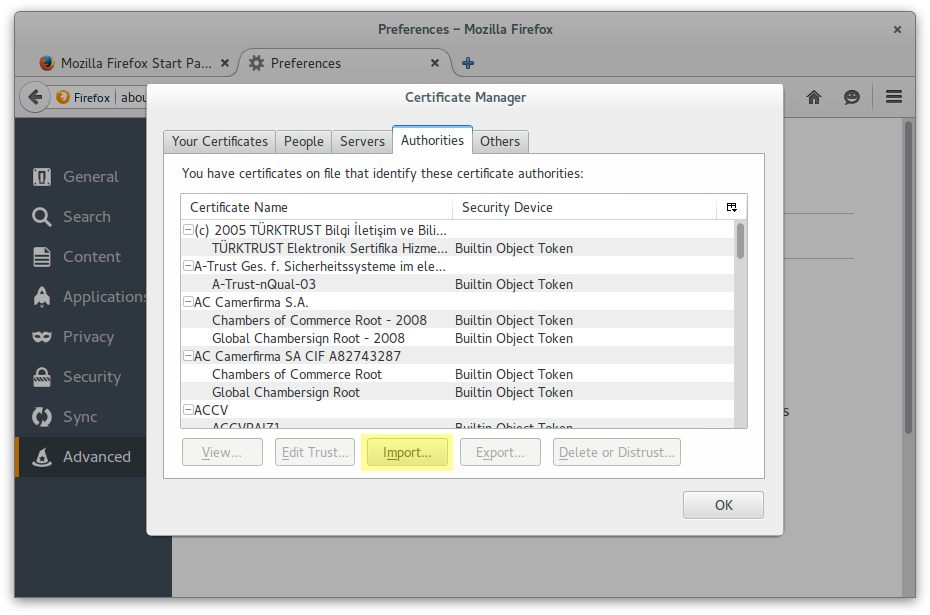This screenshot has height=615, width=930.
Task: Confirm Certificate Manager with OK
Action: (x=723, y=505)
